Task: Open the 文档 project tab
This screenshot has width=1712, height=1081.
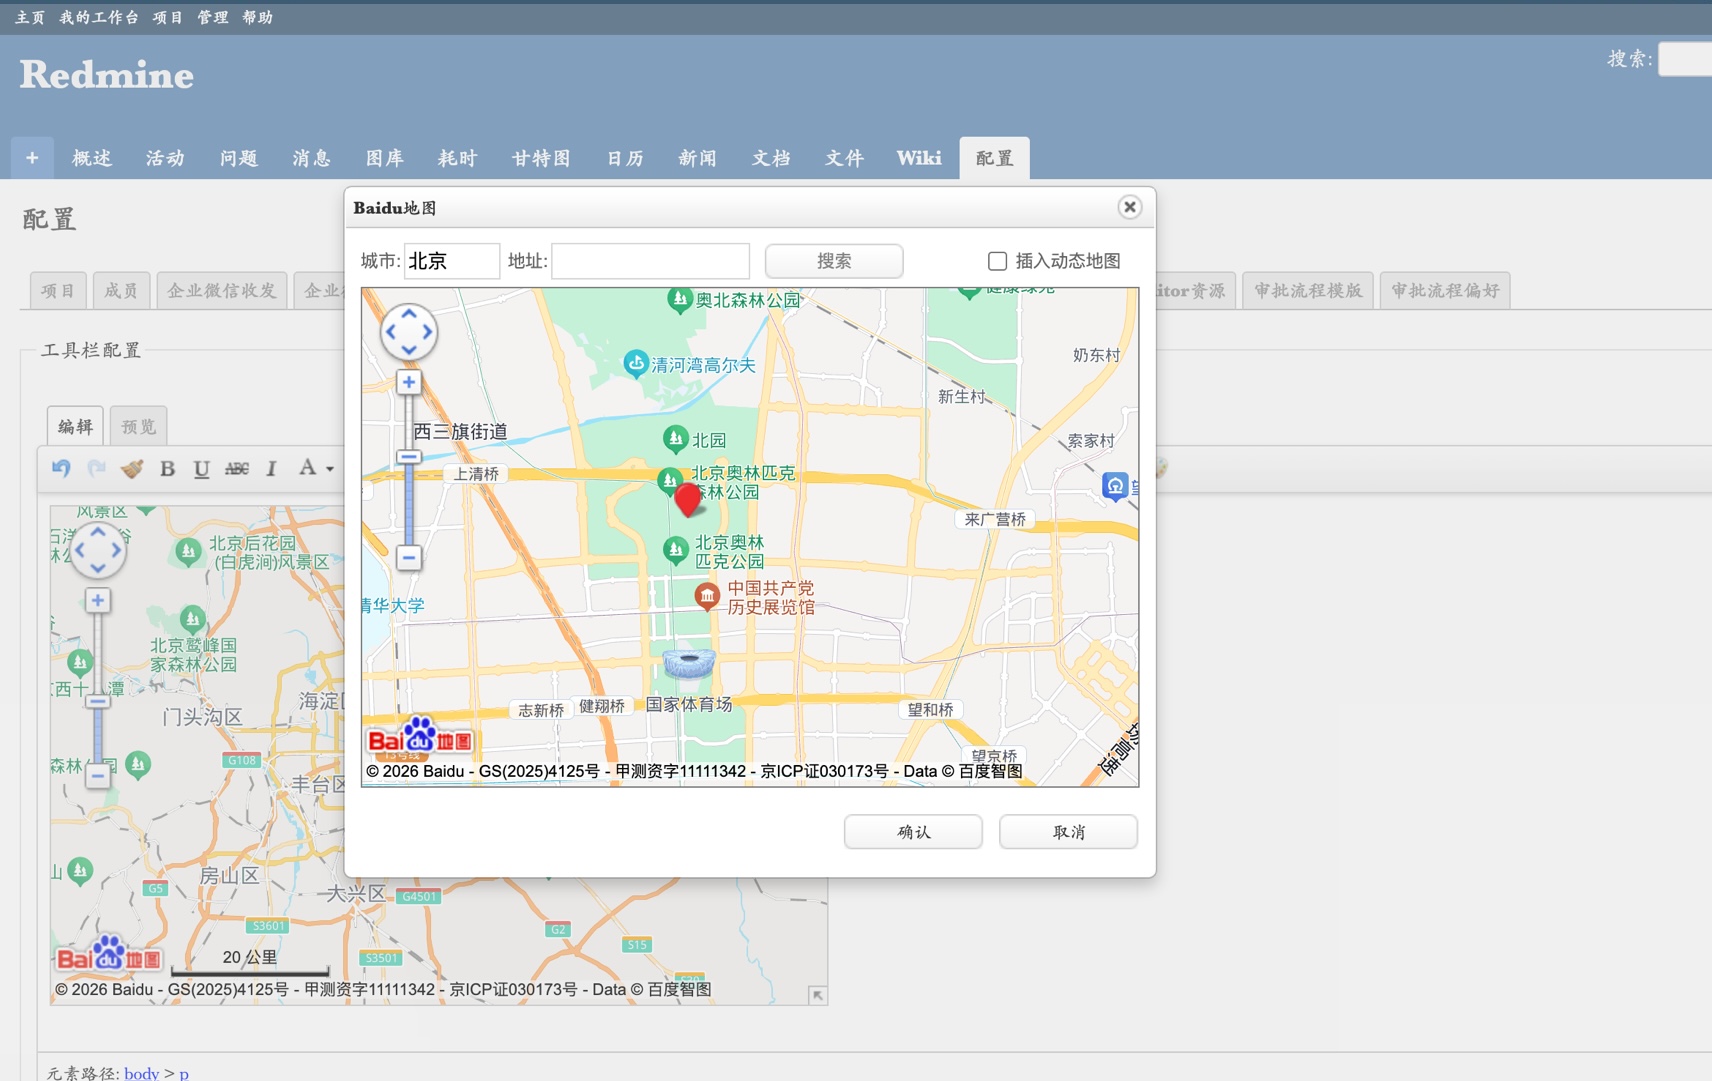Action: (771, 158)
